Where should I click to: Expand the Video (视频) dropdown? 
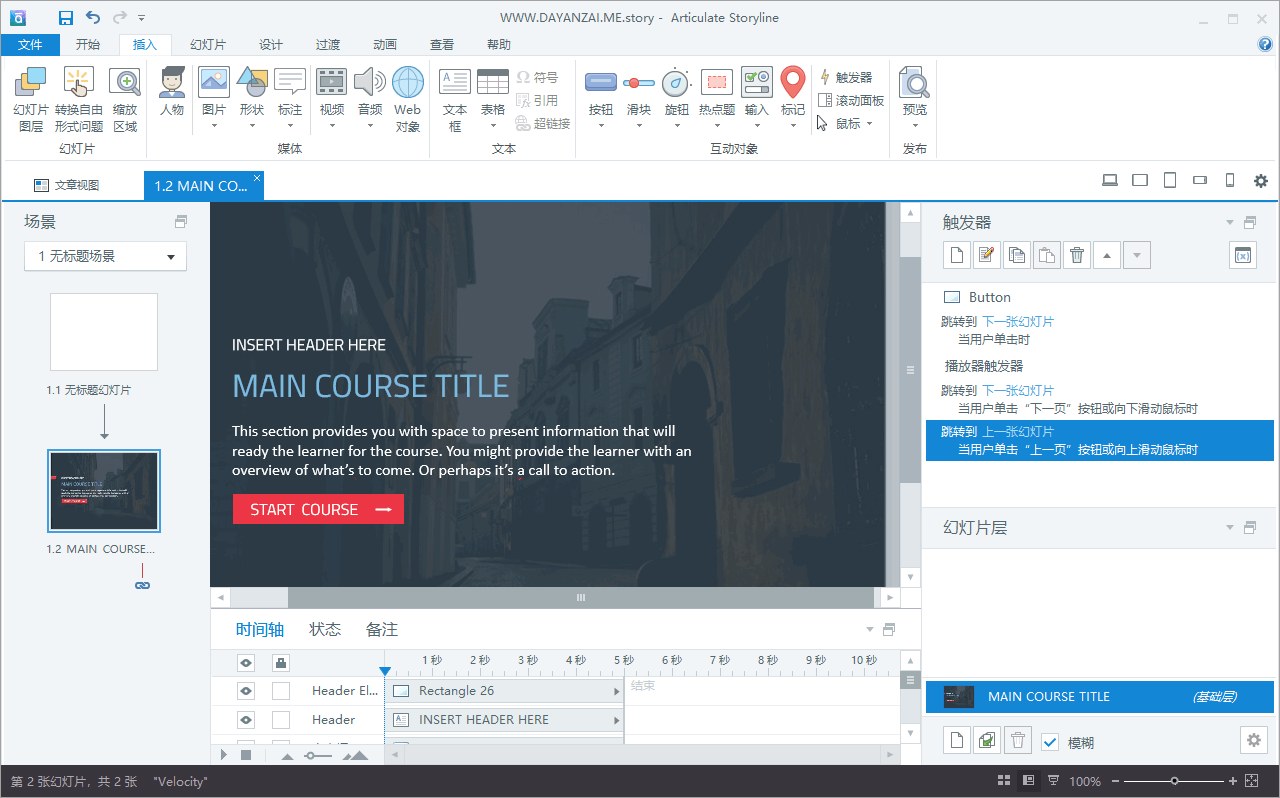(332, 126)
